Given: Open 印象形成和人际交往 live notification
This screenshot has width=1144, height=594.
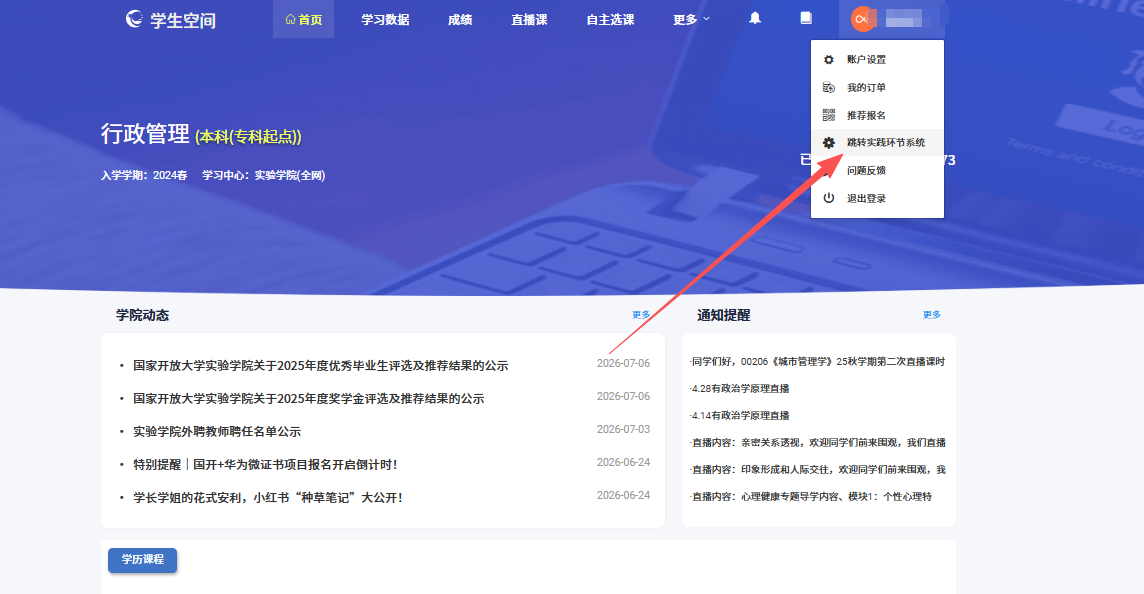Looking at the screenshot, I should (818, 469).
